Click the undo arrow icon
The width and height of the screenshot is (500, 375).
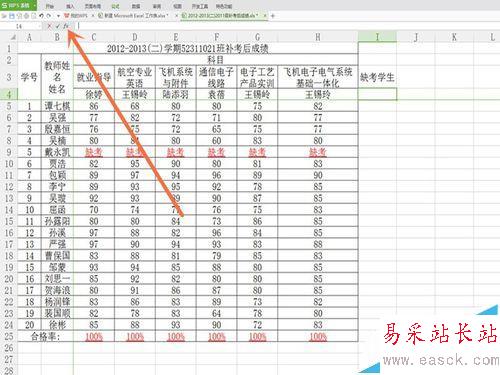41,16
